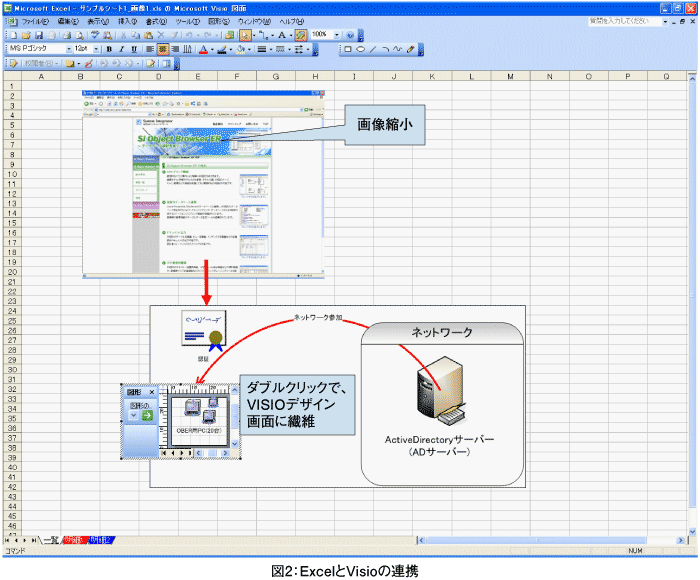The width and height of the screenshot is (700, 580).
Task: Open the ヘルプ(H) menu
Action: (x=292, y=21)
